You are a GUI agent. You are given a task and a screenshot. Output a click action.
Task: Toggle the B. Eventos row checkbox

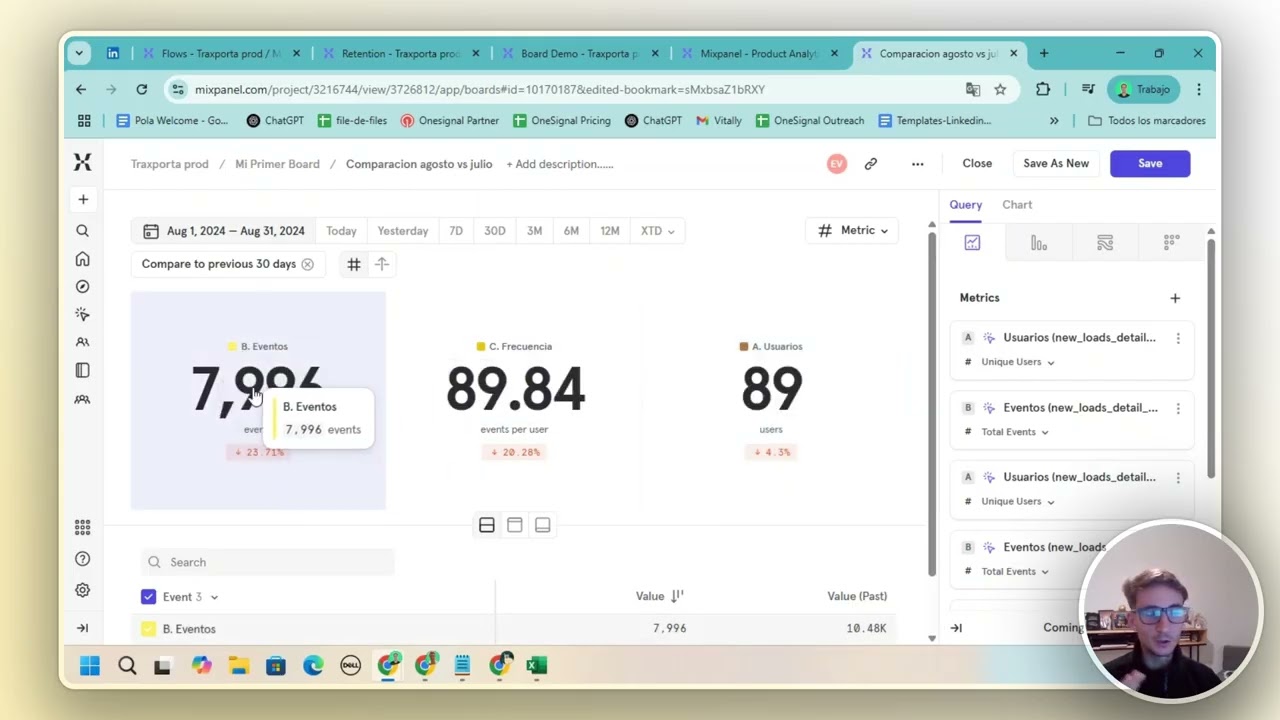point(148,629)
